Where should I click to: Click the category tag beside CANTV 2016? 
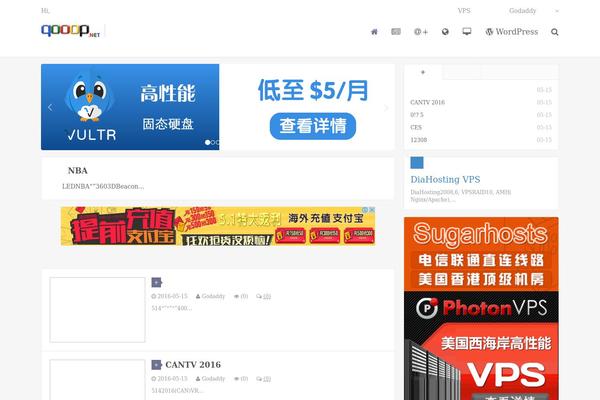pos(157,365)
